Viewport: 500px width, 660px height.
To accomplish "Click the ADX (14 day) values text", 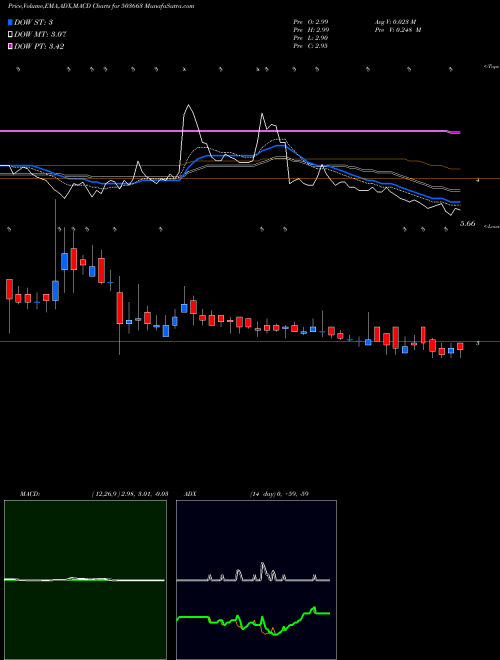I will click(279, 494).
